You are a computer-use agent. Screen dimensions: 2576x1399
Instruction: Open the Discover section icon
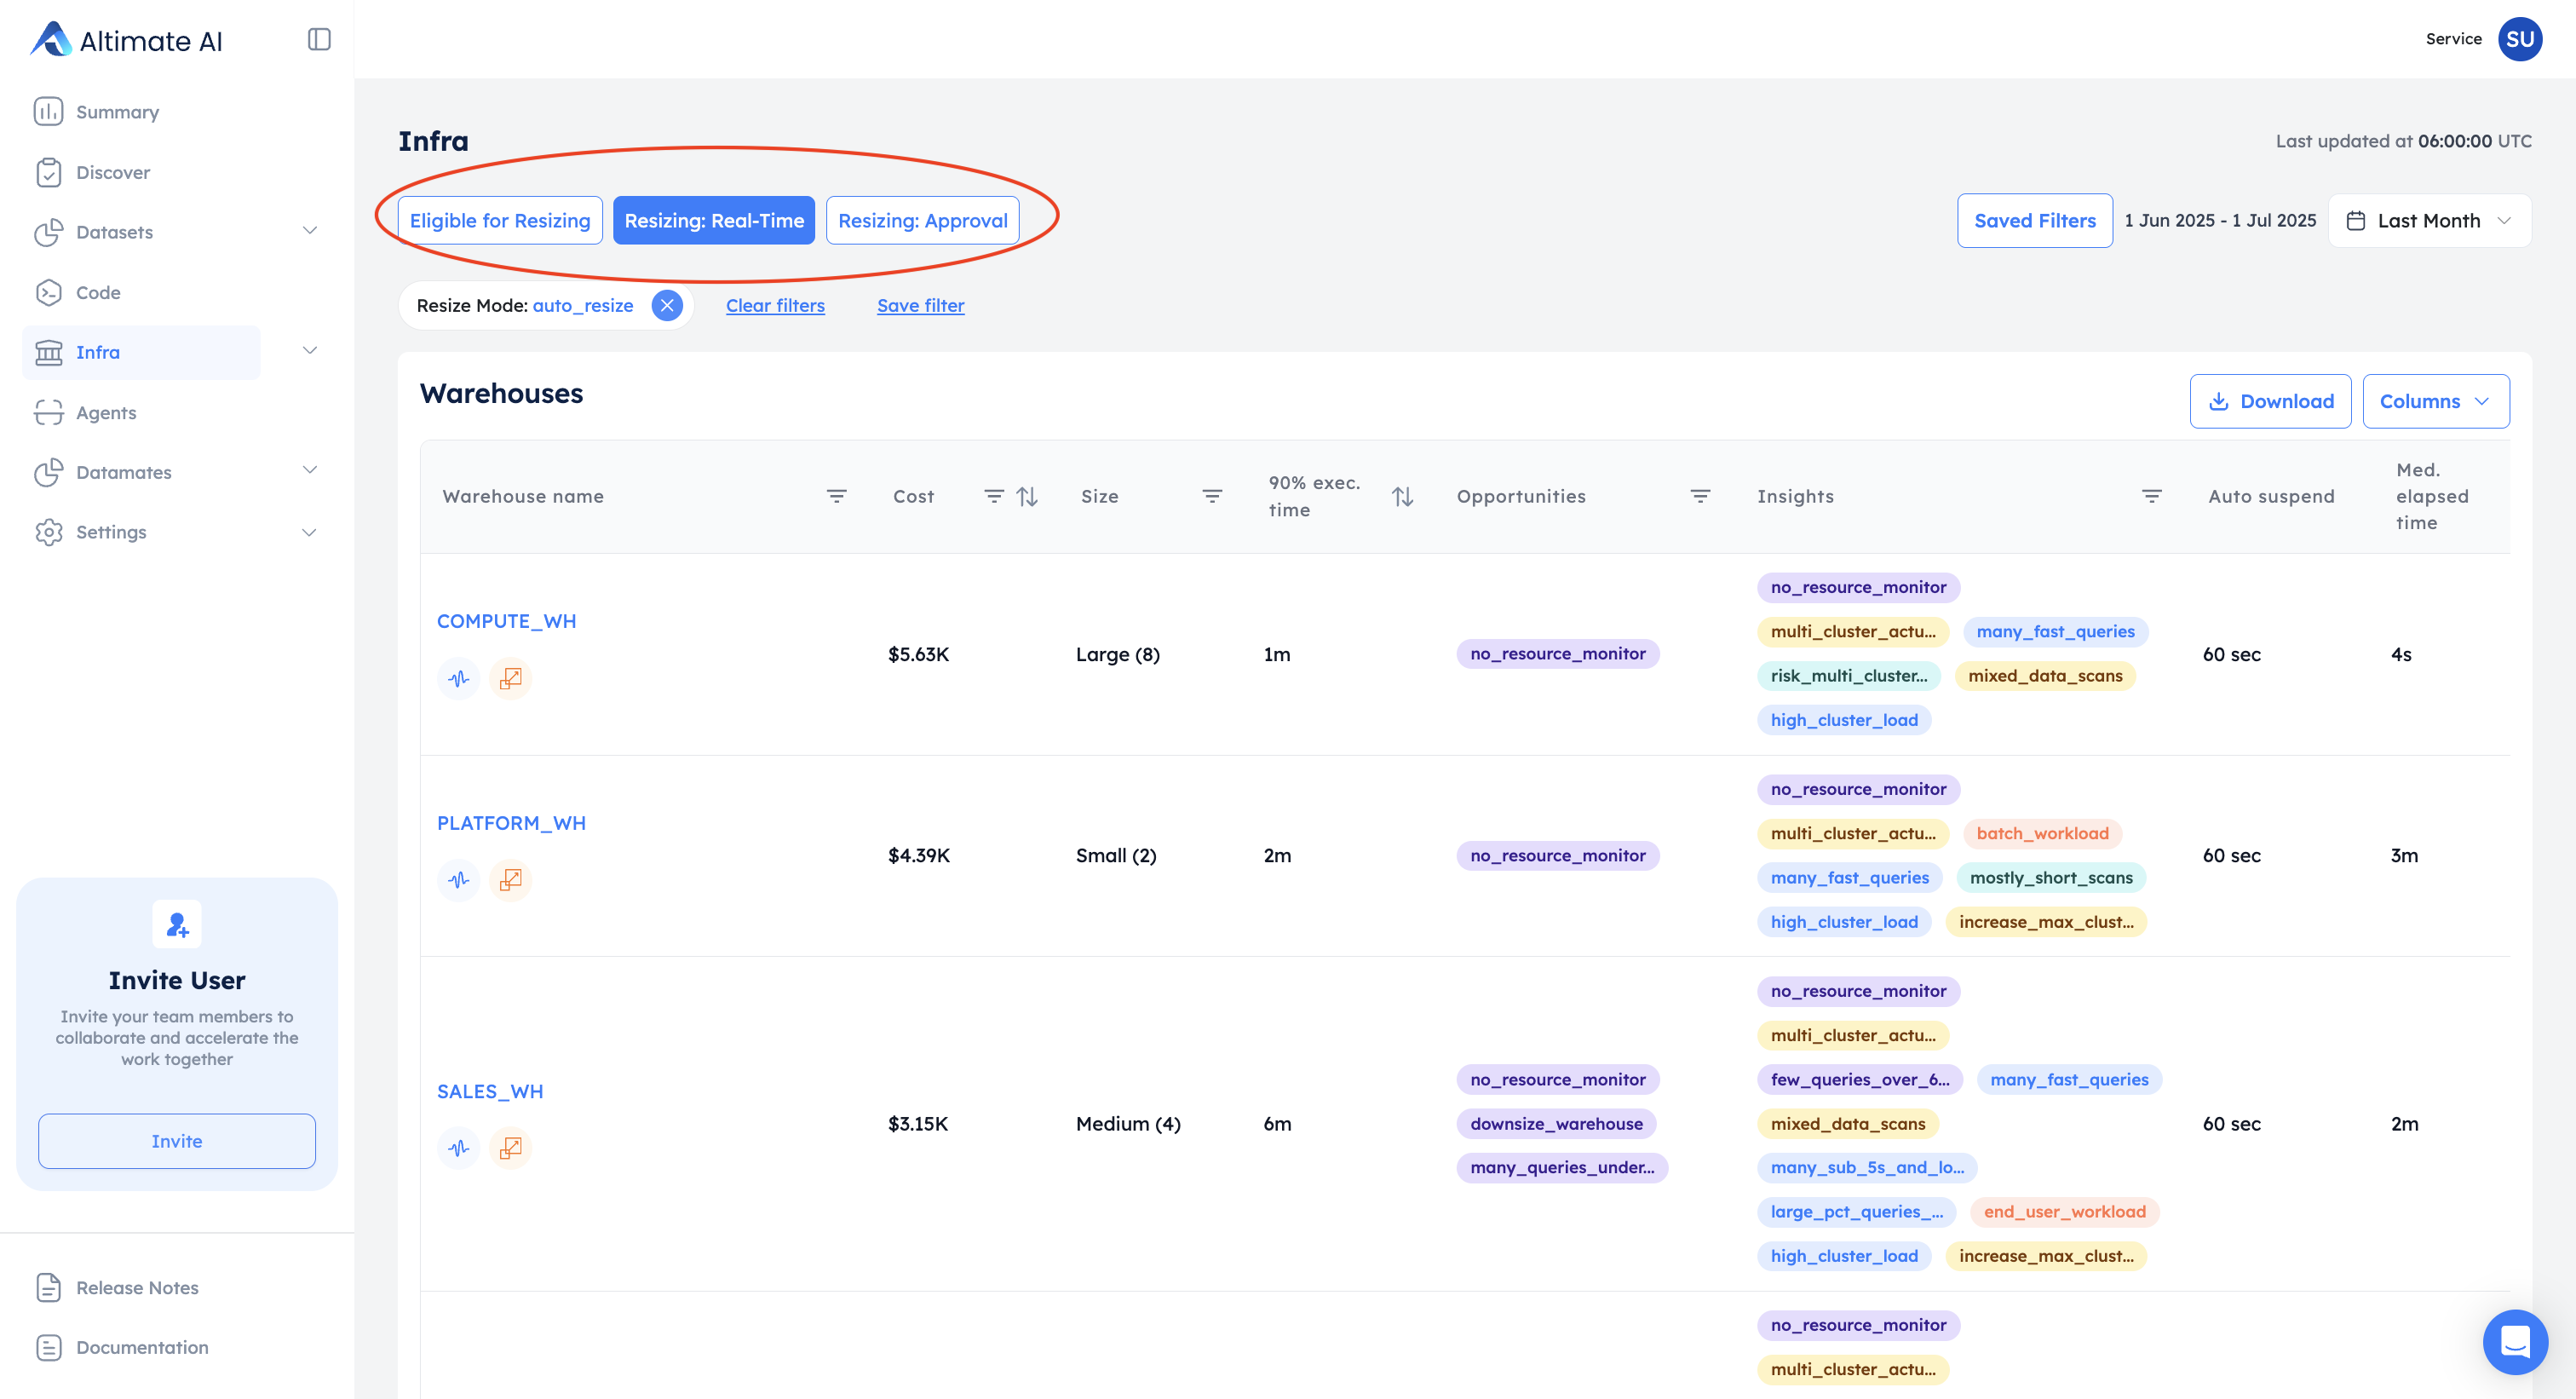pyautogui.click(x=48, y=172)
